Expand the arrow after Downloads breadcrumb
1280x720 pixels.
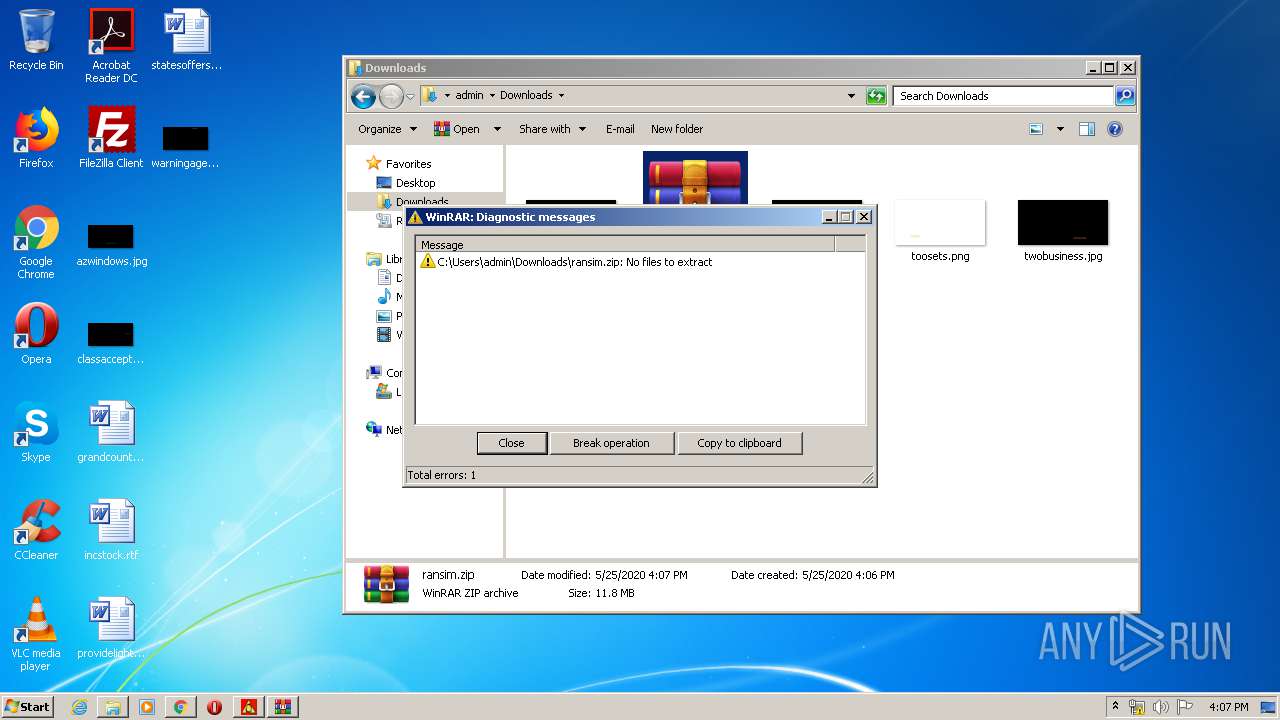pos(561,96)
